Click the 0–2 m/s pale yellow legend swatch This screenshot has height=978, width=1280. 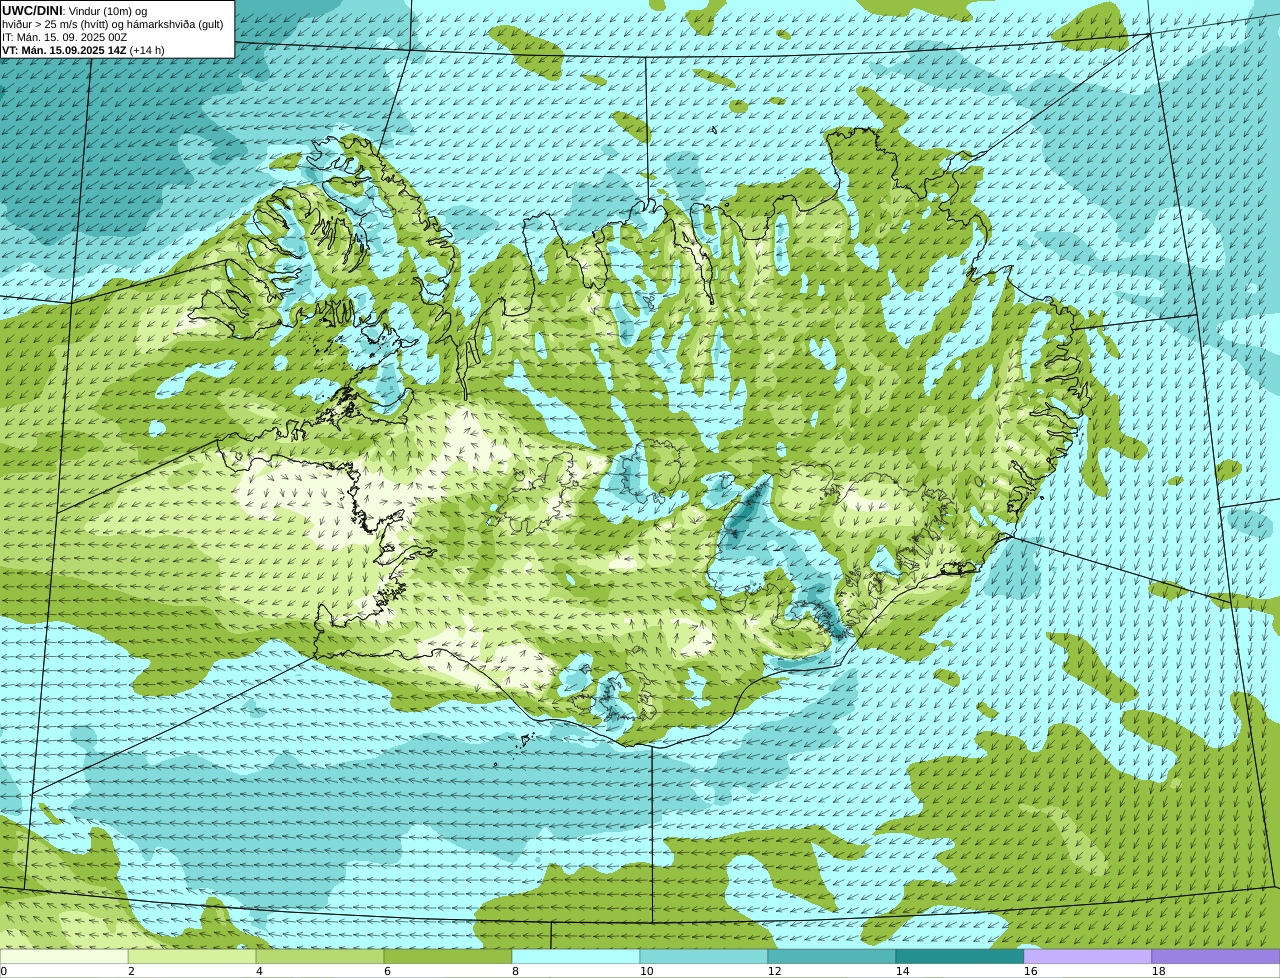click(64, 956)
